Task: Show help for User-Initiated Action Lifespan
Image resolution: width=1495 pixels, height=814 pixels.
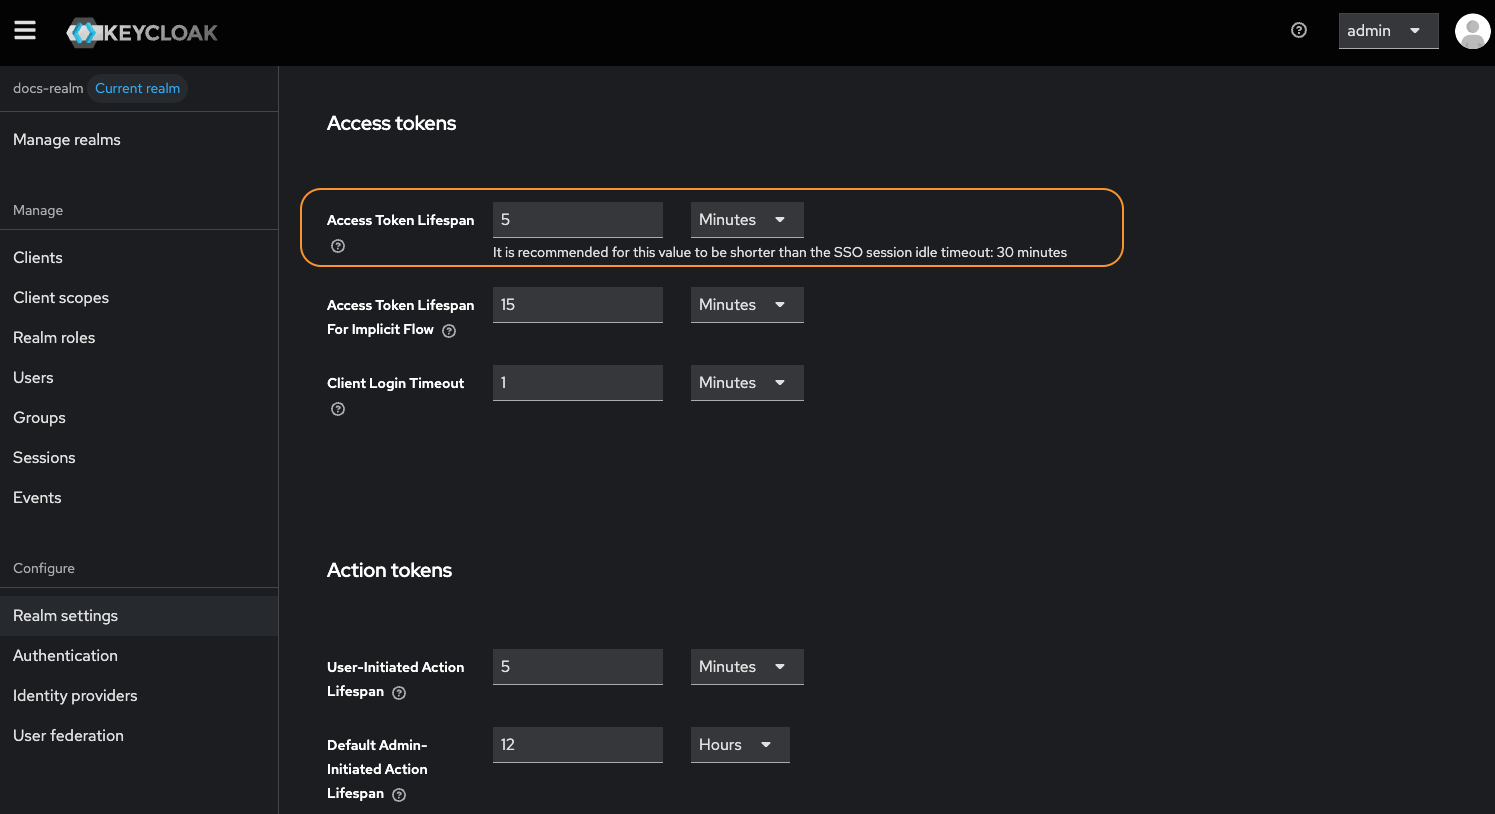Action: point(399,693)
